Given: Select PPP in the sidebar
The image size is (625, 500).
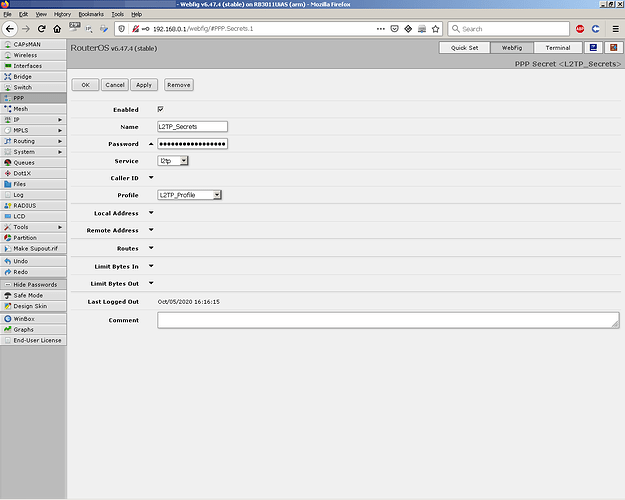Looking at the screenshot, I should pos(33,98).
